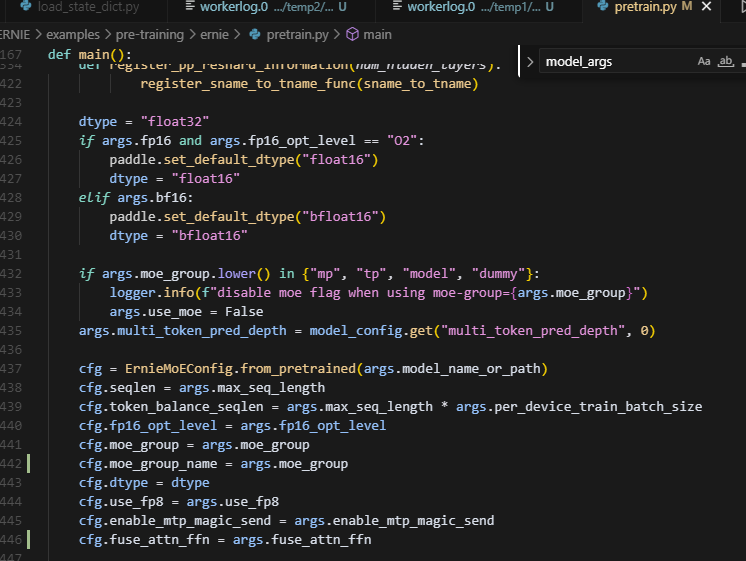Expand the Replace field using find widget chevron
Viewport: 746px width, 561px height.
coord(530,62)
